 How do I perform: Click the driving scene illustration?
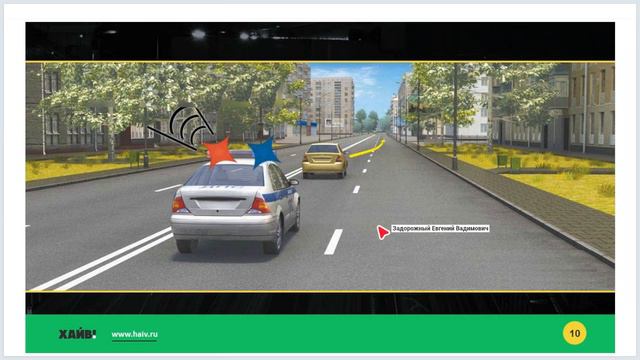pyautogui.click(x=320, y=177)
